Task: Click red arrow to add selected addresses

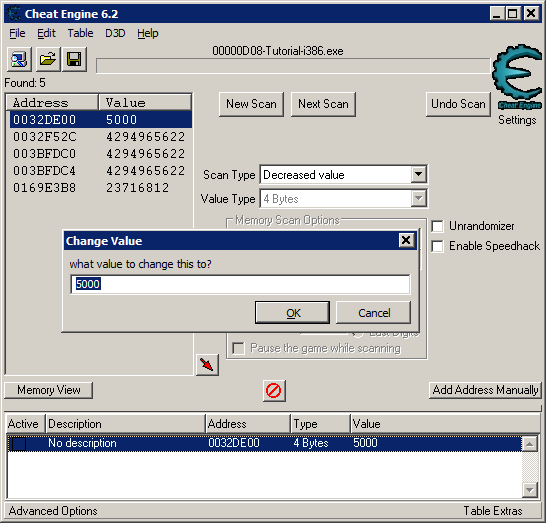Action: click(207, 365)
